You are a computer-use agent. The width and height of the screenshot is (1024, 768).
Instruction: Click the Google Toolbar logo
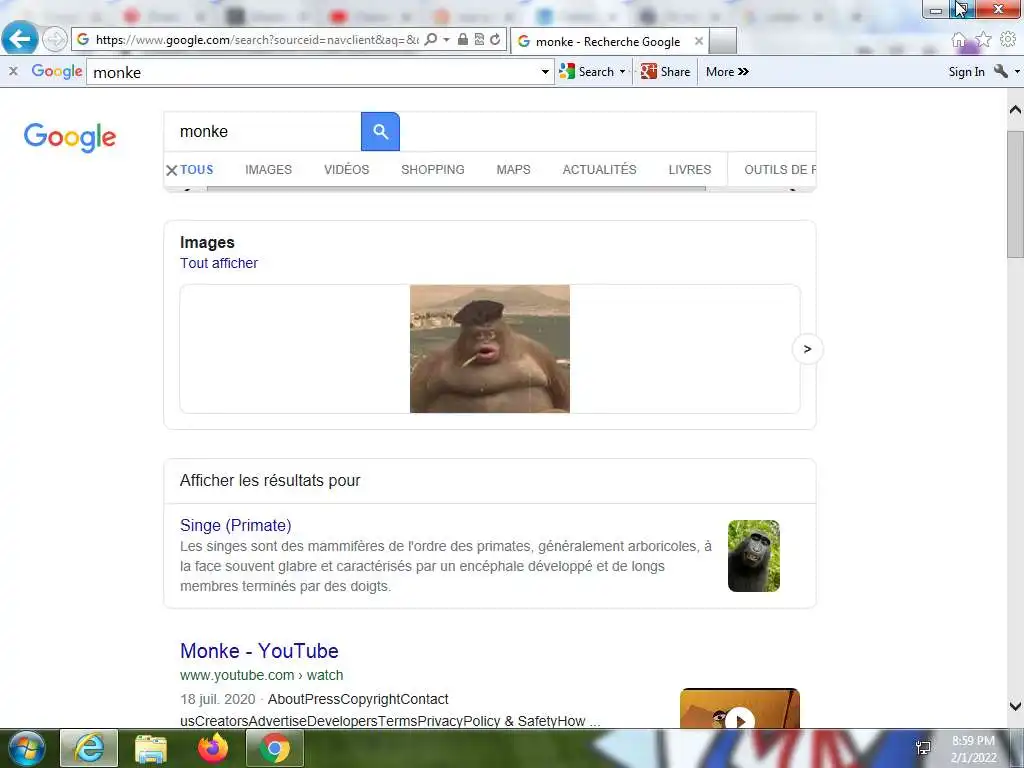tap(57, 71)
